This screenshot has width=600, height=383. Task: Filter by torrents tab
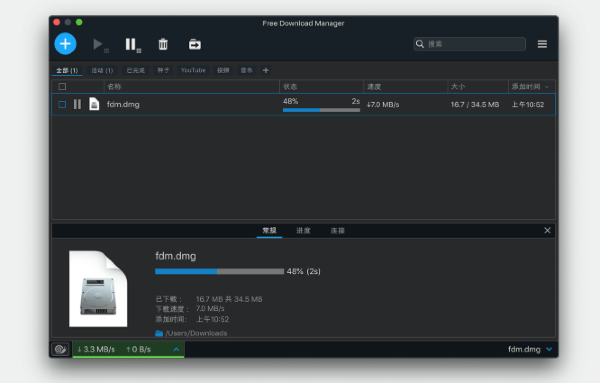tap(163, 70)
